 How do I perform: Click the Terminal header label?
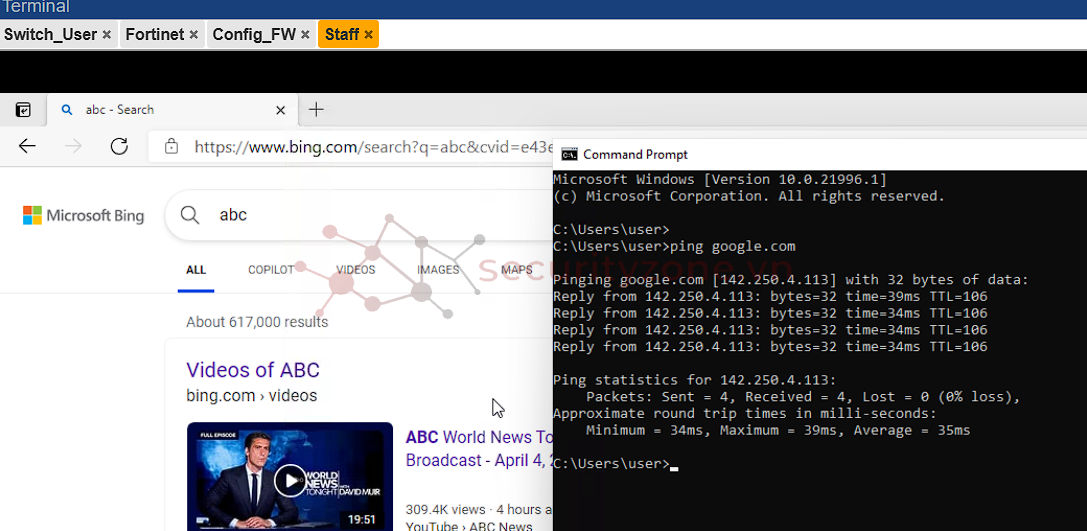[x=36, y=8]
